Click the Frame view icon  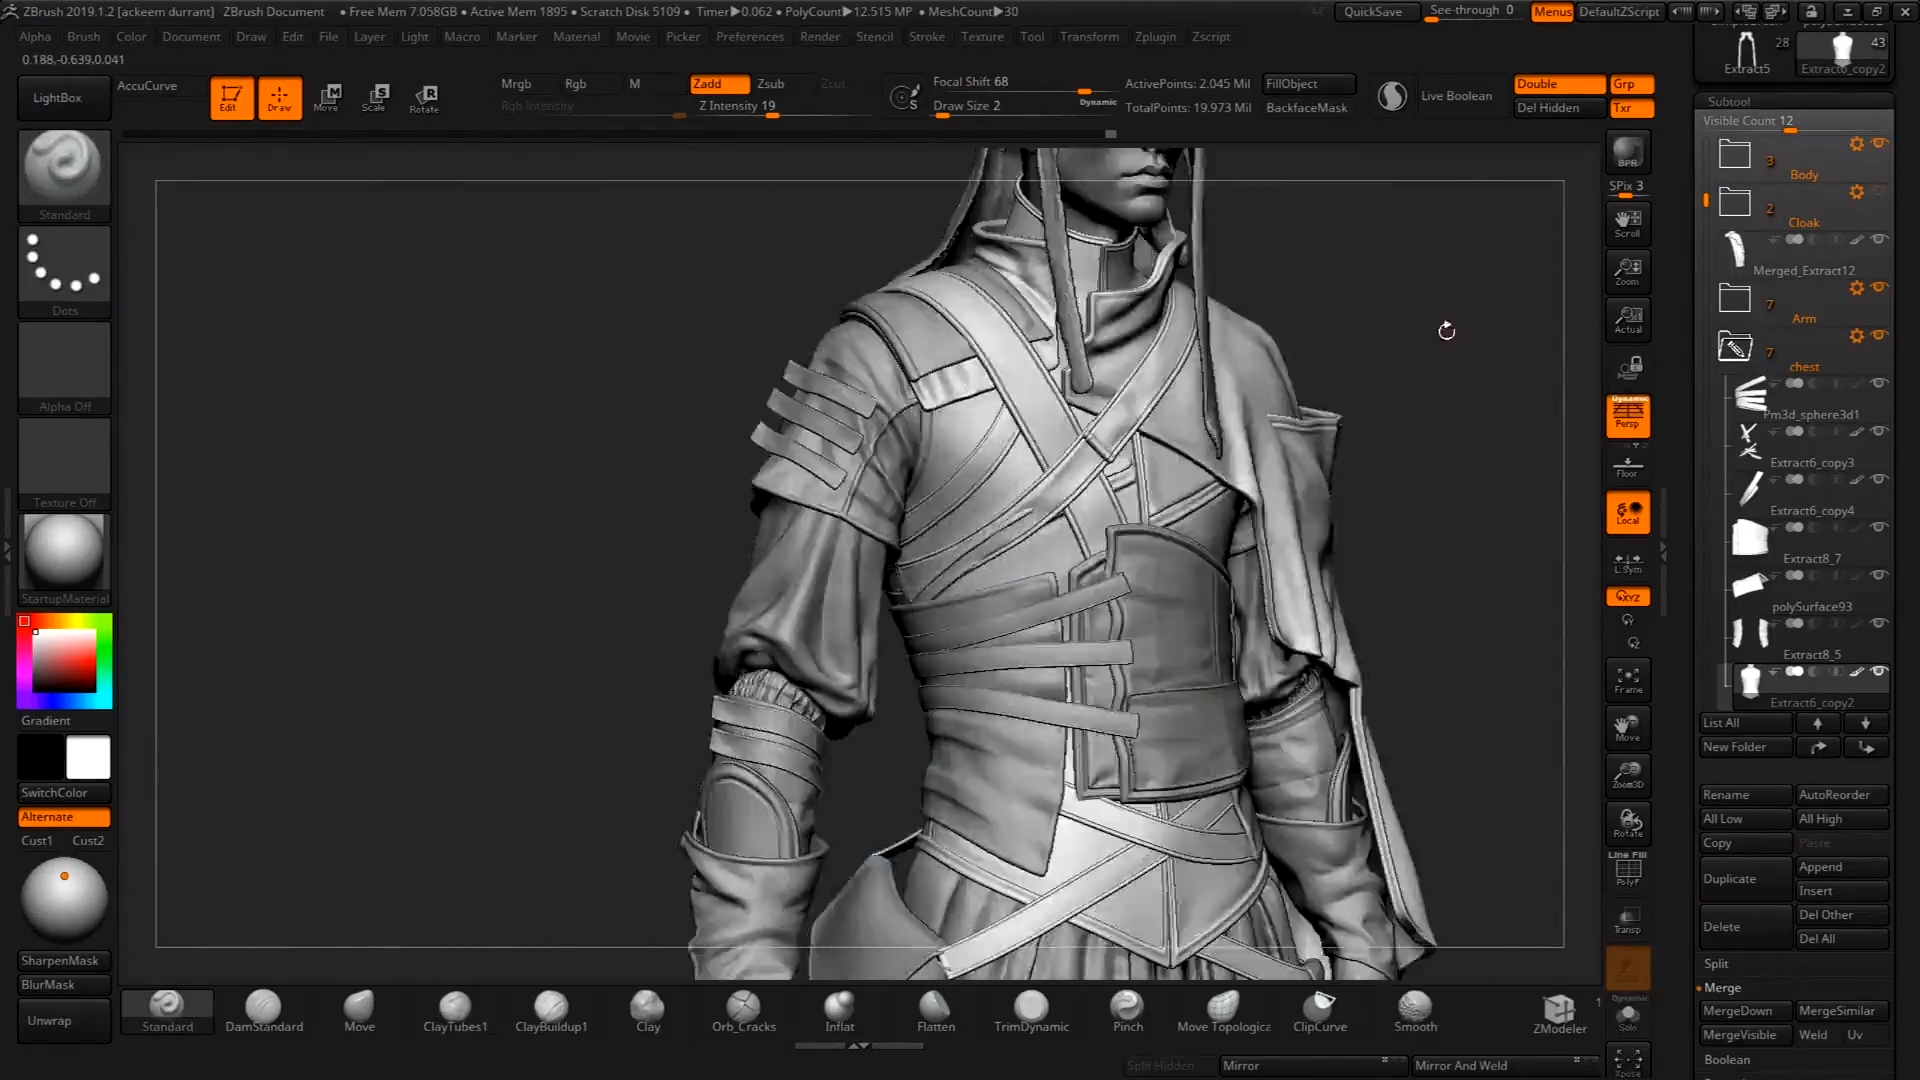1627,680
